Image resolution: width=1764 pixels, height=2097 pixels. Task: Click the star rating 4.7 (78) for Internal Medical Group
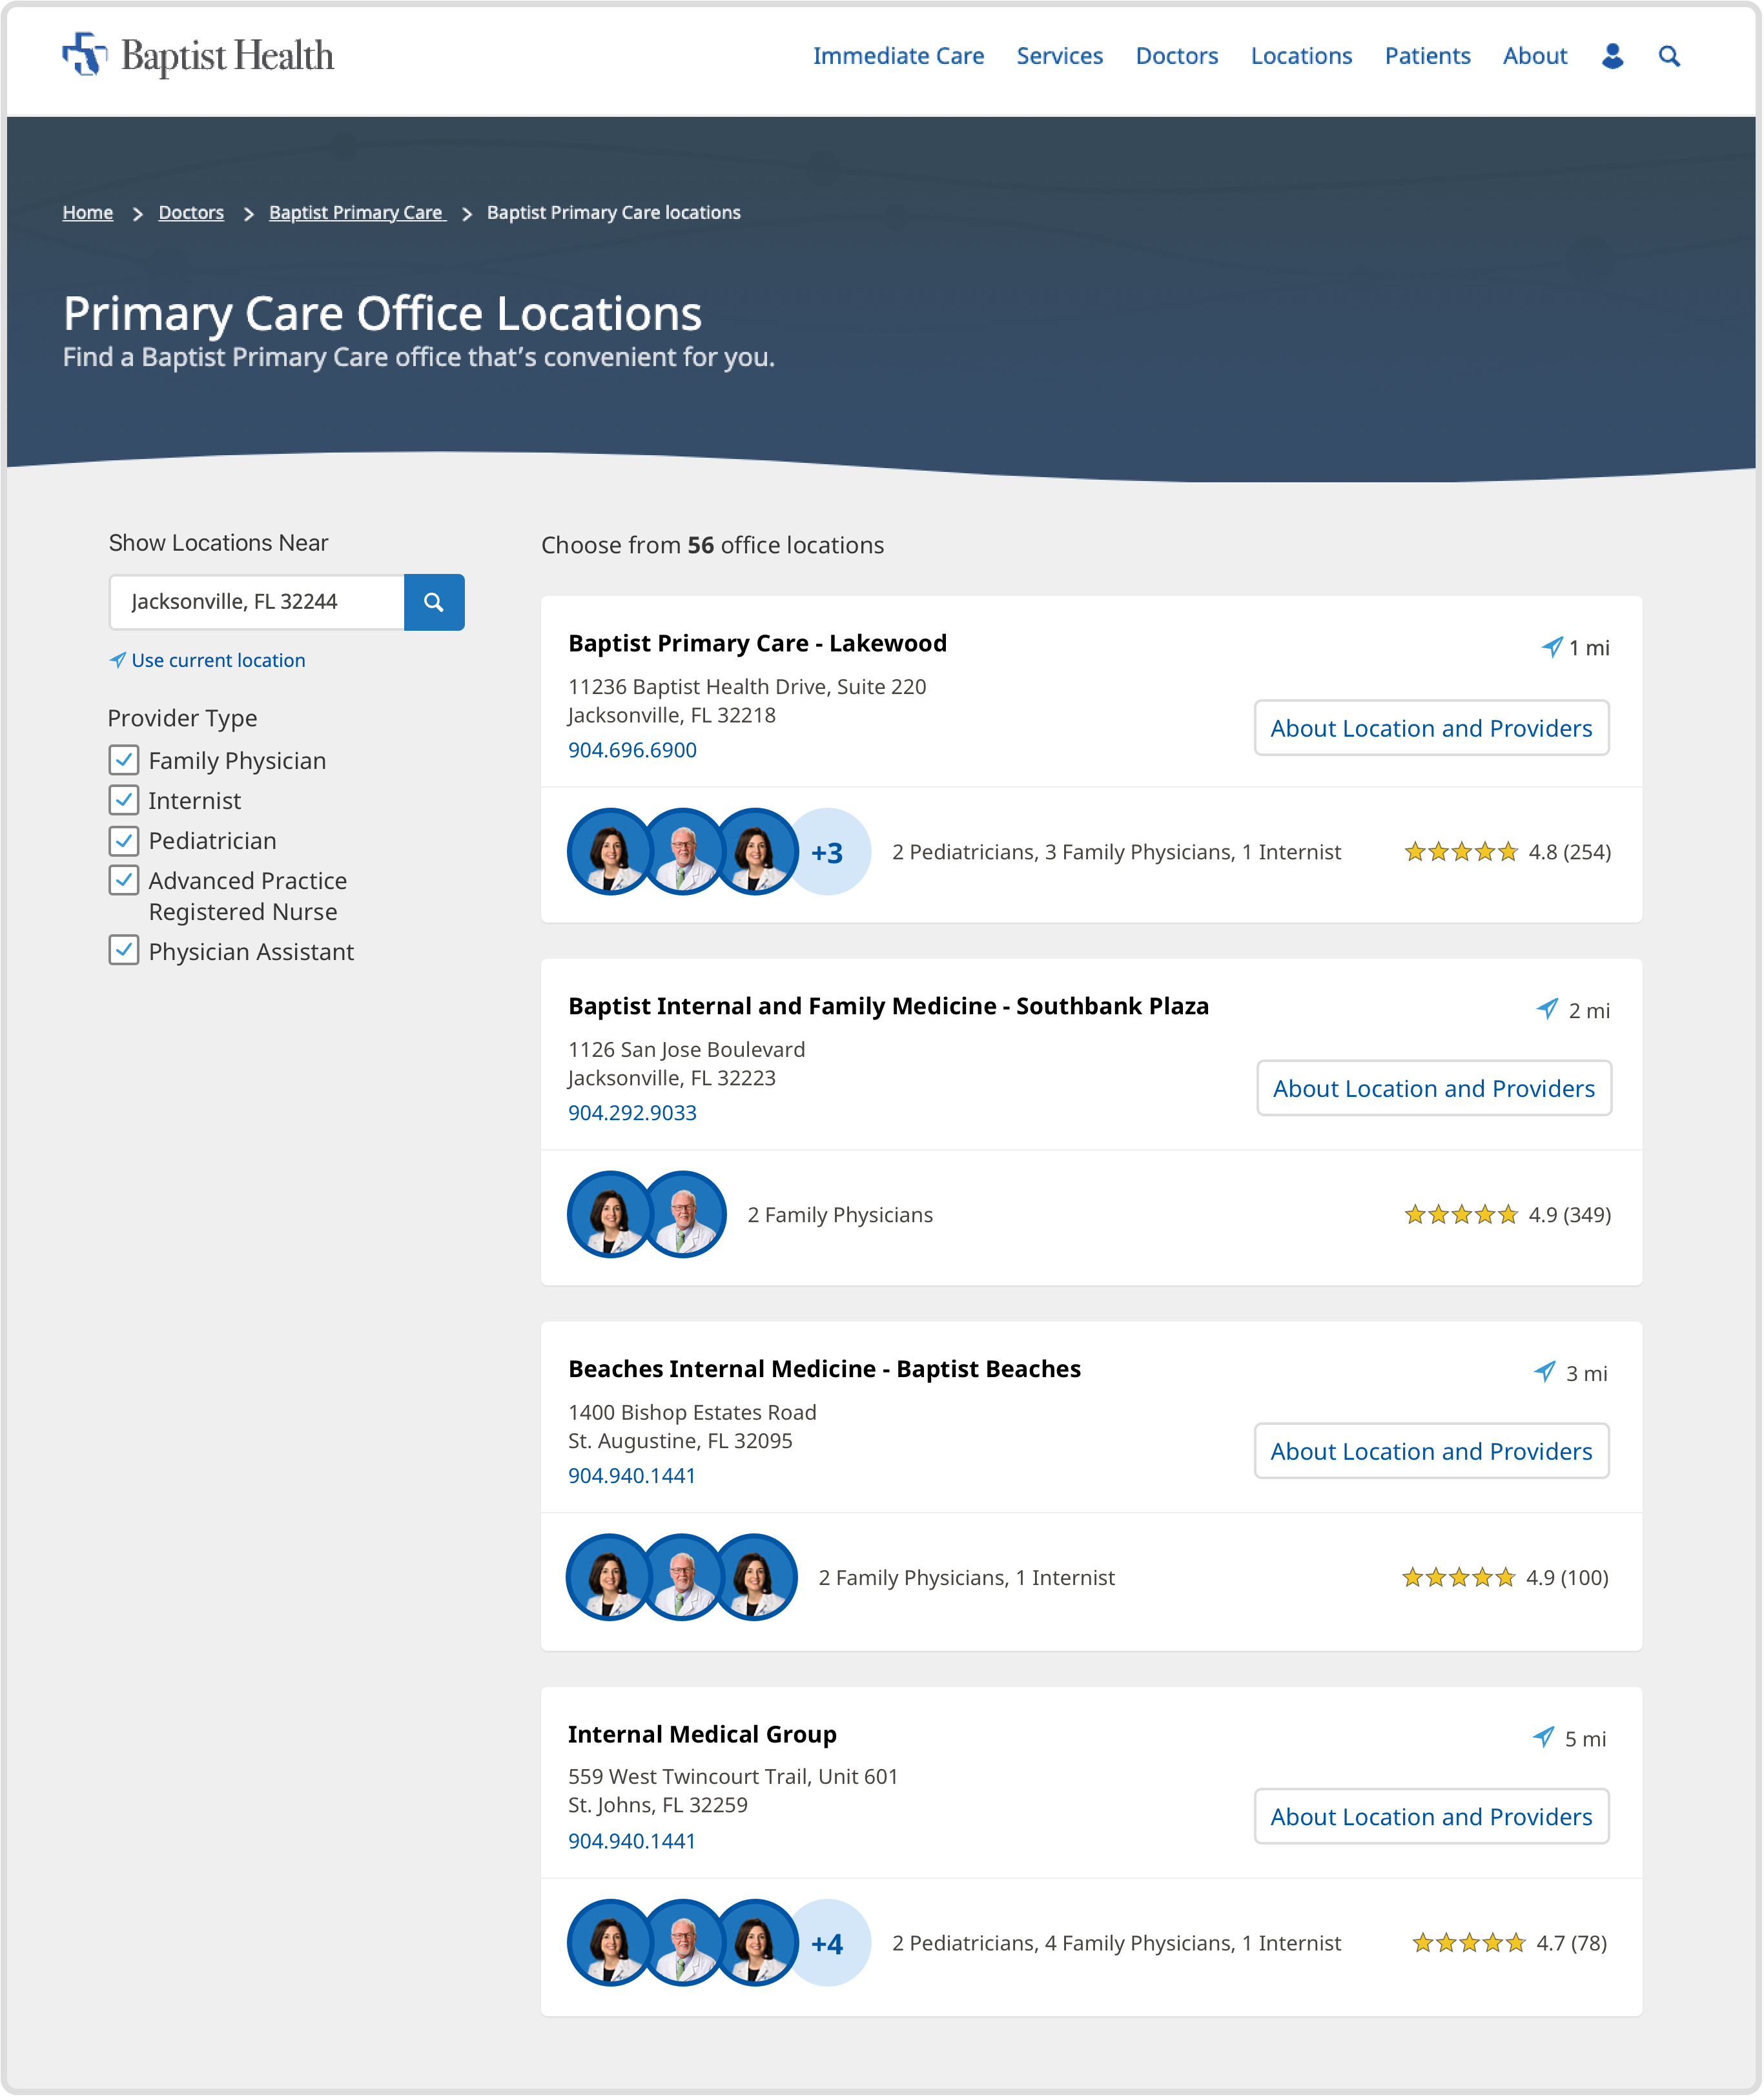1510,1943
